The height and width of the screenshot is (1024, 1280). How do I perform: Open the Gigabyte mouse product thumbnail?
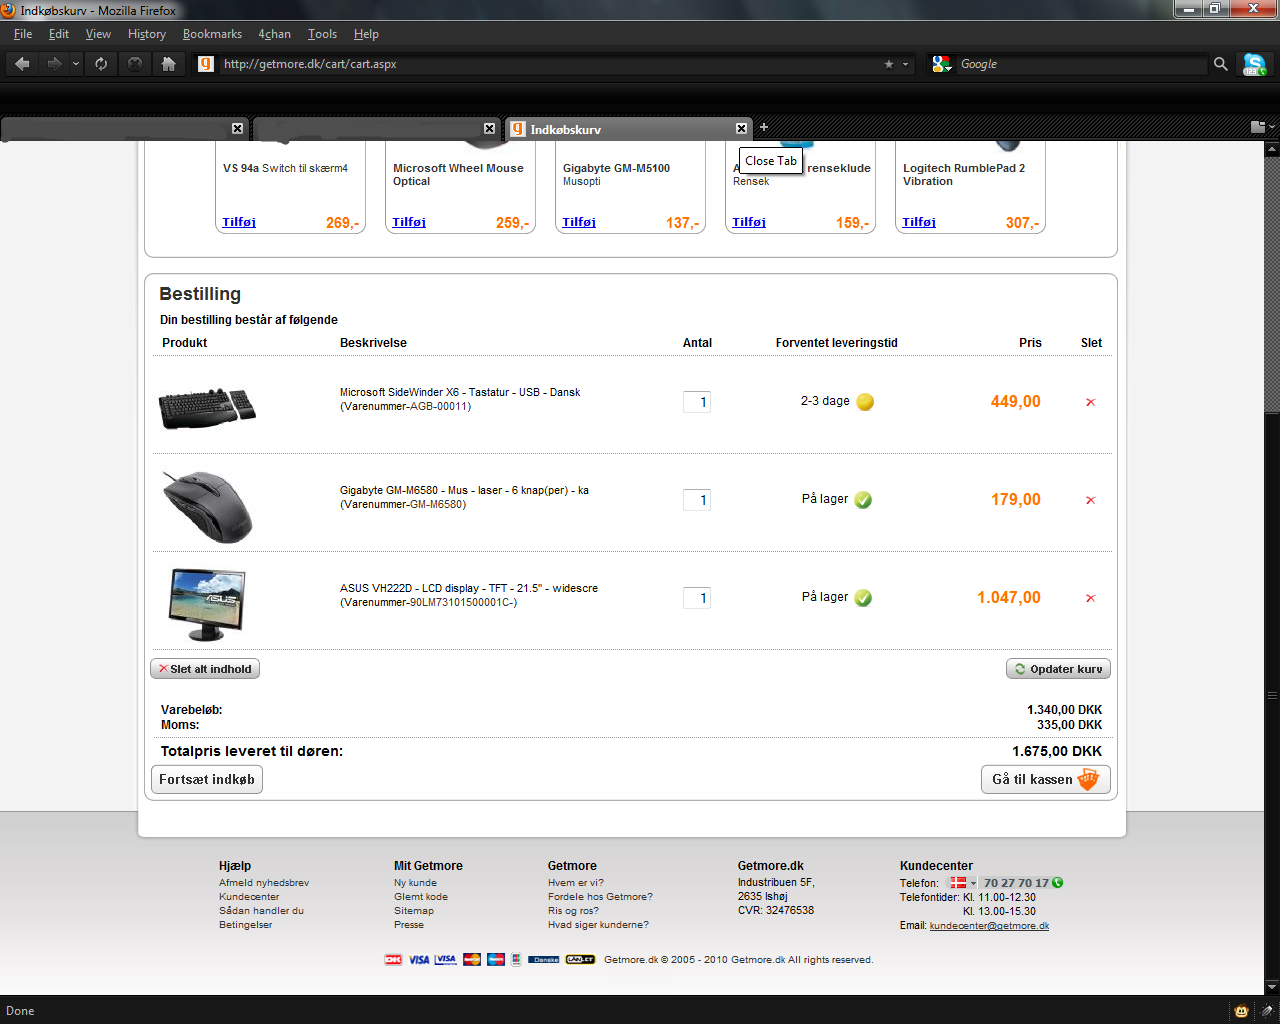coord(207,507)
